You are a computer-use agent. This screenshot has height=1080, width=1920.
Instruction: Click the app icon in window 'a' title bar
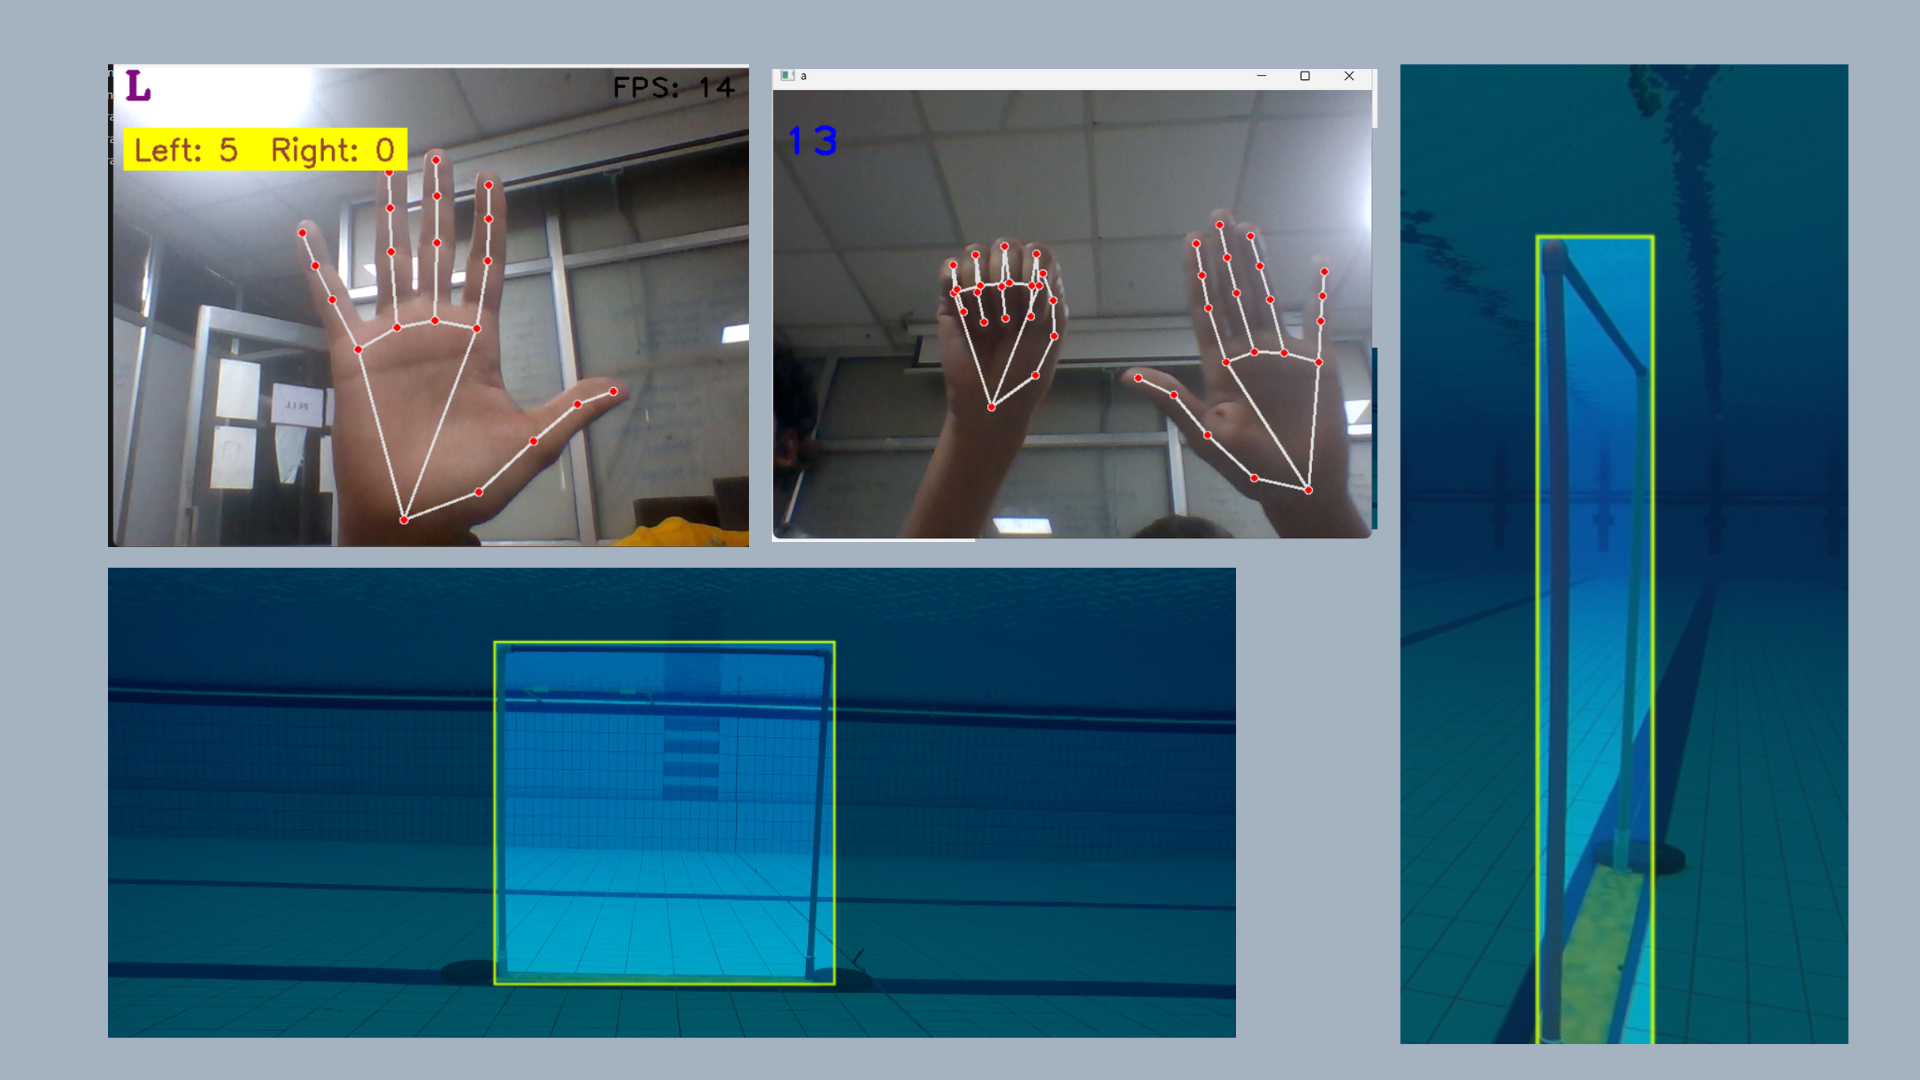point(787,76)
